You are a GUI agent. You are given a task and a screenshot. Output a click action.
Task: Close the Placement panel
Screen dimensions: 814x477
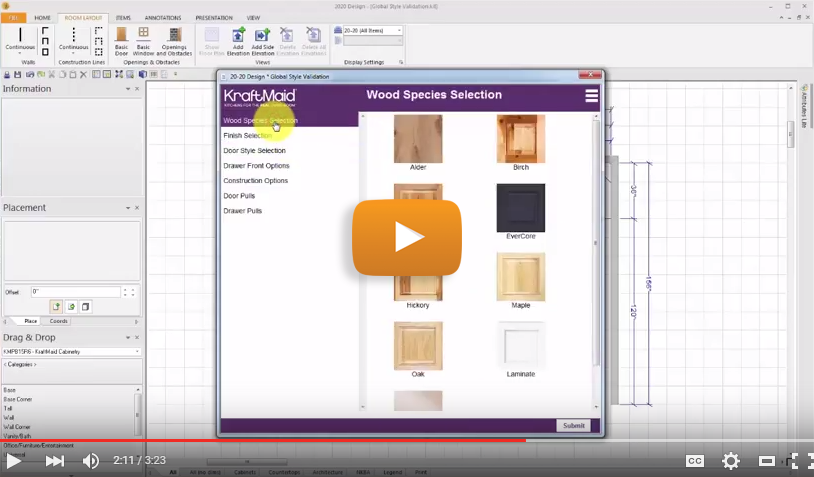[x=137, y=208]
